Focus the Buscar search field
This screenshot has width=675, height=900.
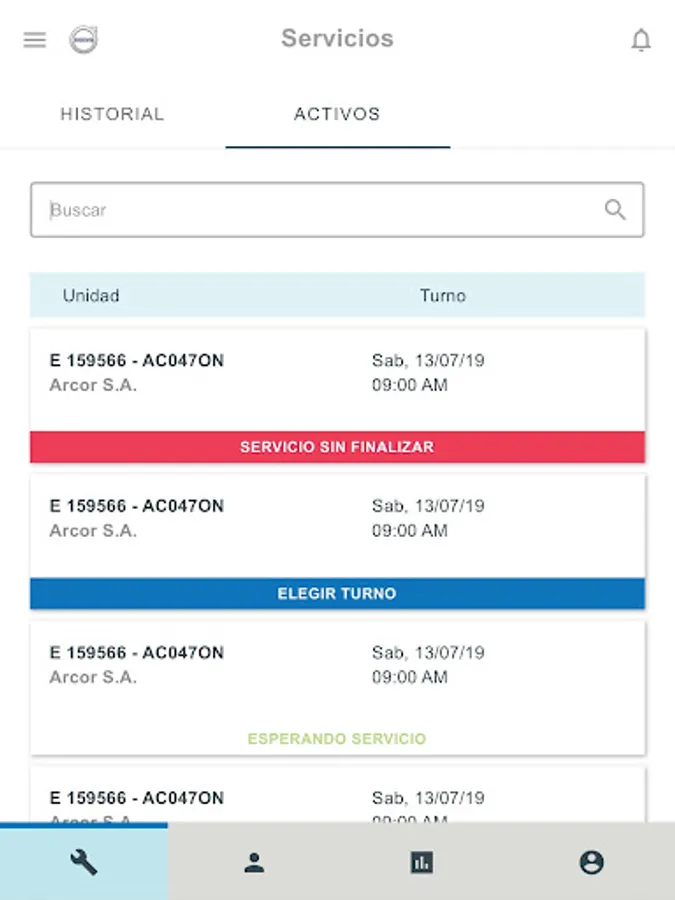[x=320, y=210]
